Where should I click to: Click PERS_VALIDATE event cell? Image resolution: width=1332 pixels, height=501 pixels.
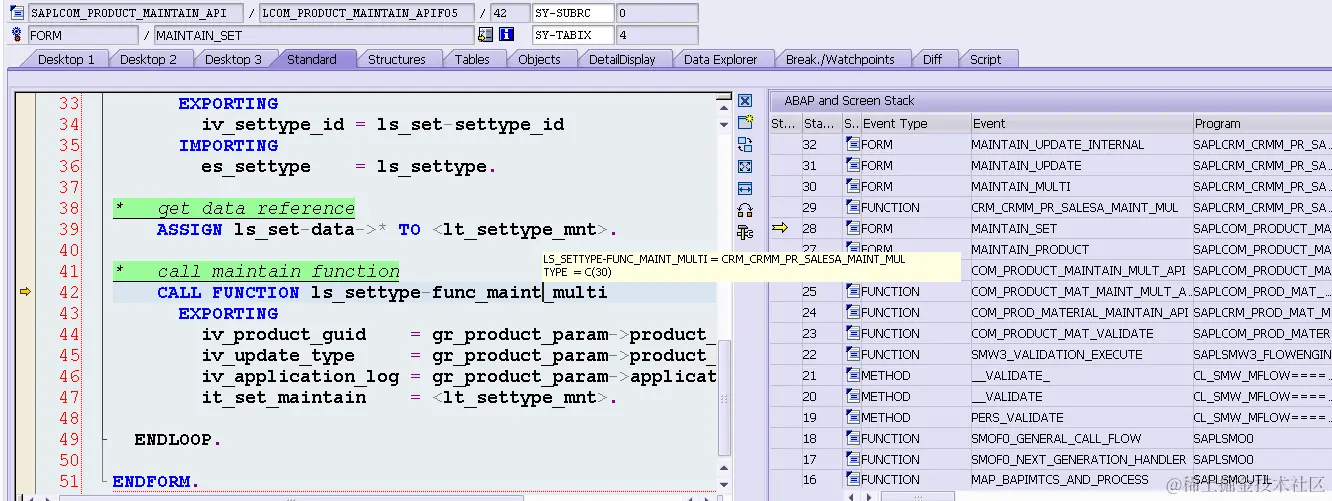coord(1081,418)
